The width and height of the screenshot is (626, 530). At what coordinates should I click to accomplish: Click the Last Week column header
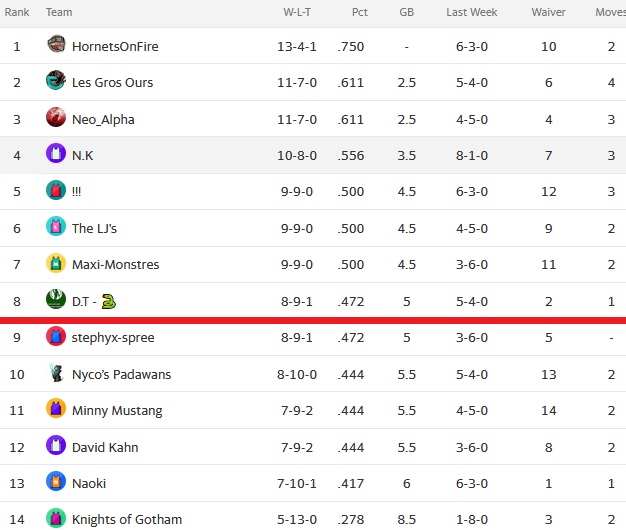point(471,12)
